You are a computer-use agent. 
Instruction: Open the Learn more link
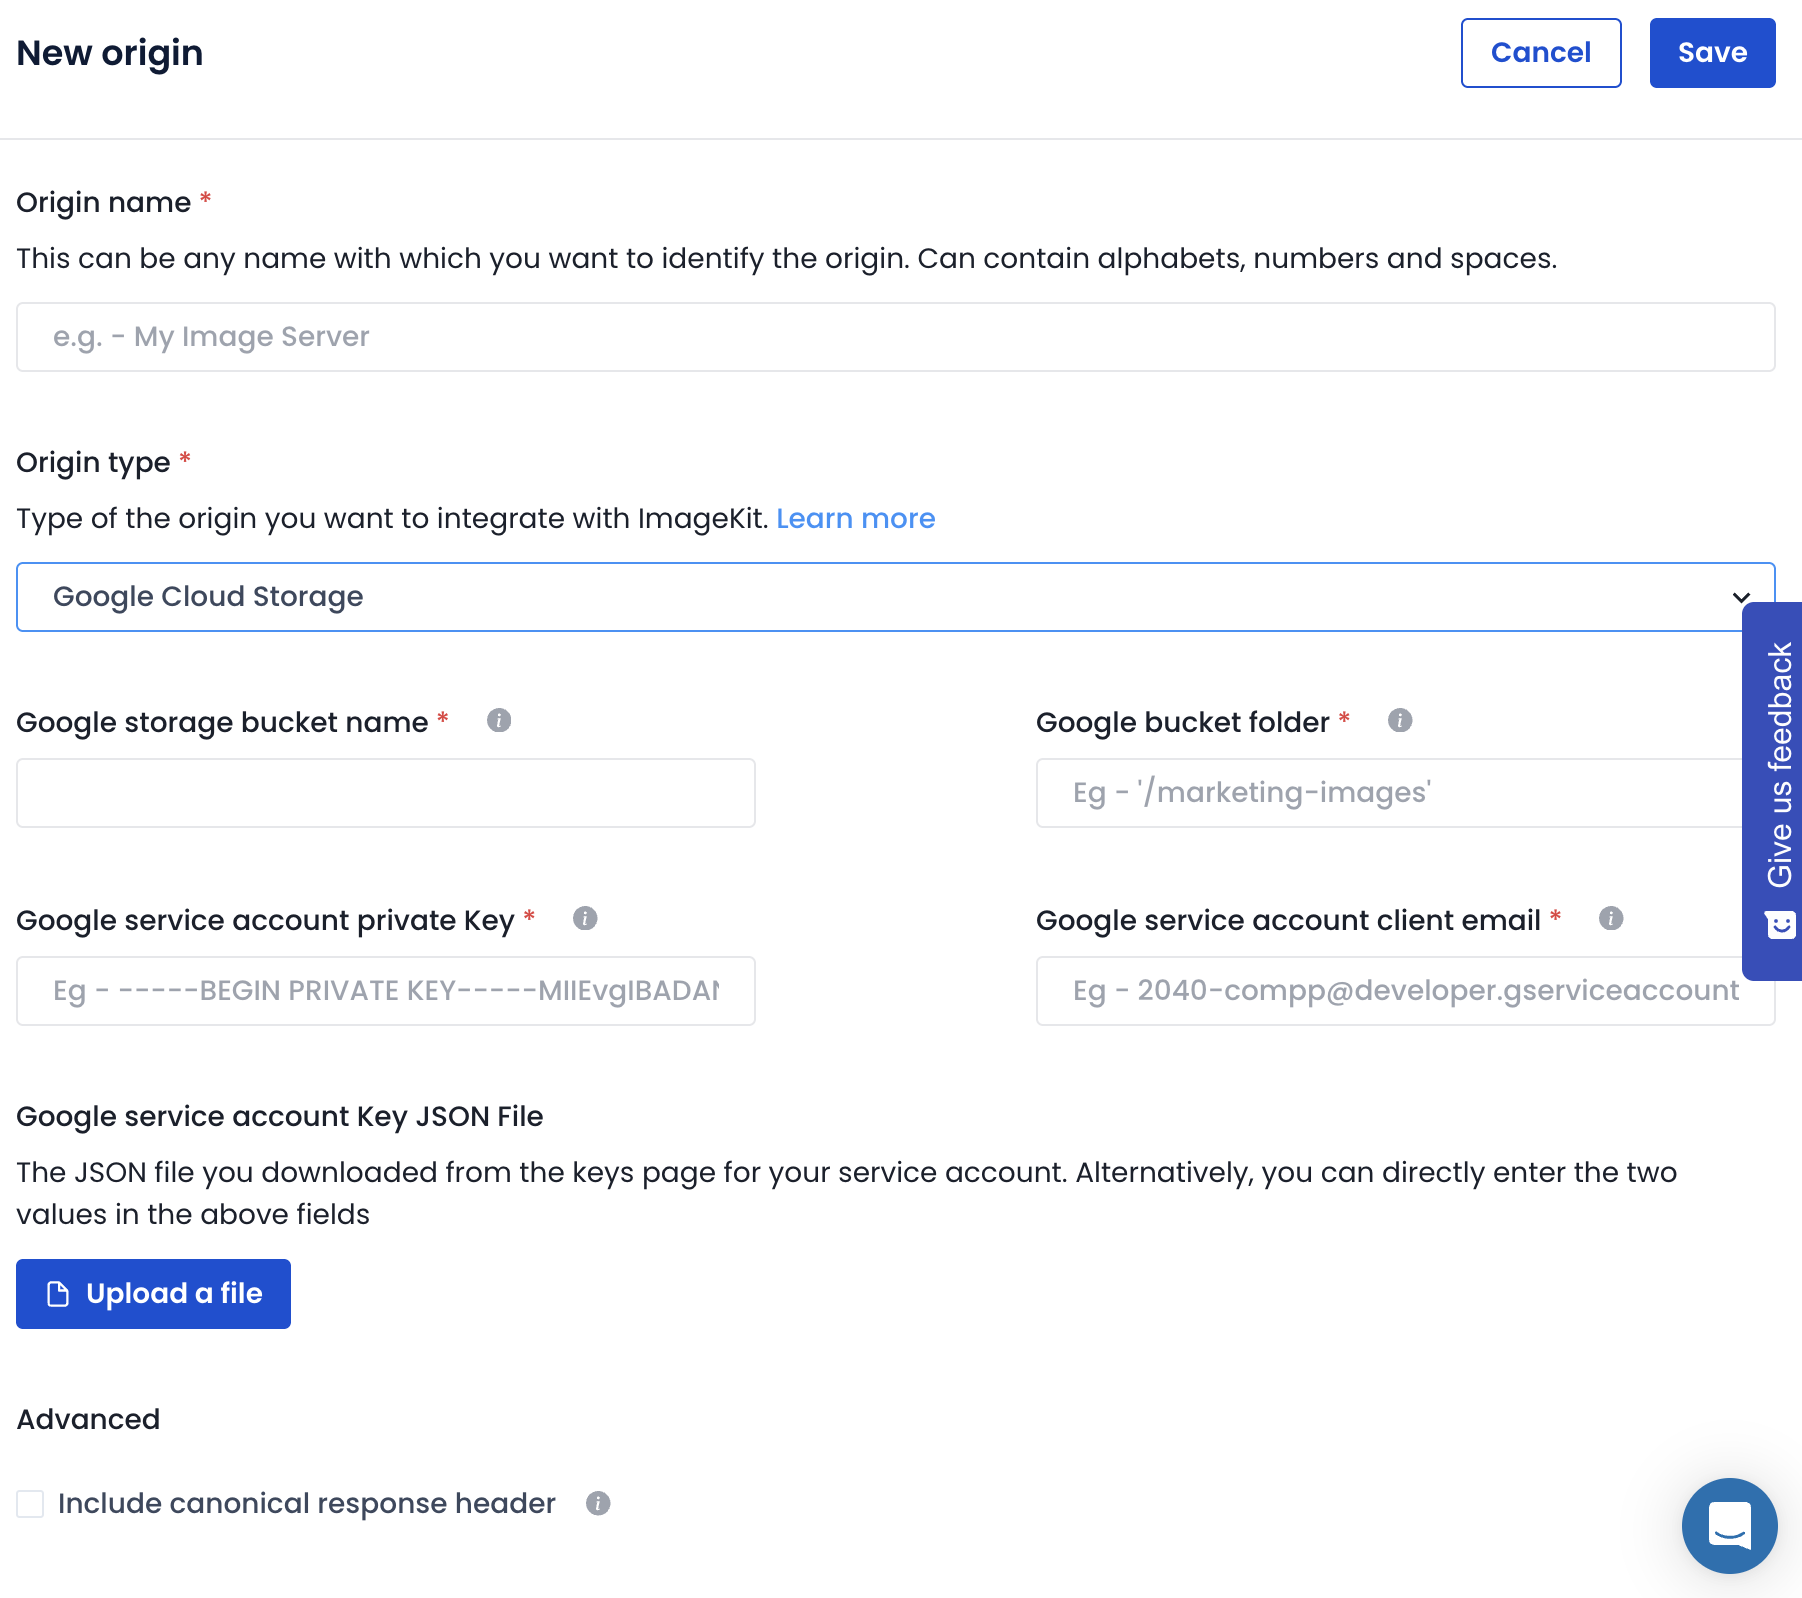click(x=855, y=518)
